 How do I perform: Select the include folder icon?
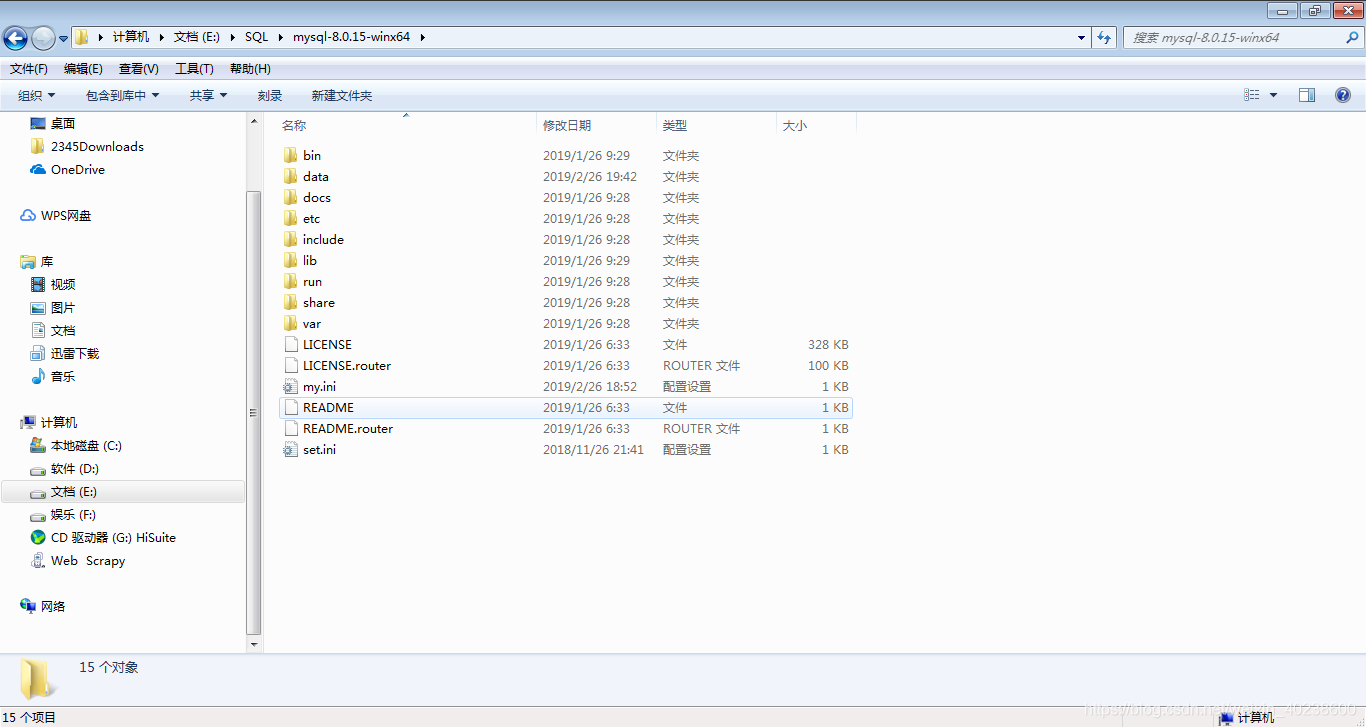[291, 239]
